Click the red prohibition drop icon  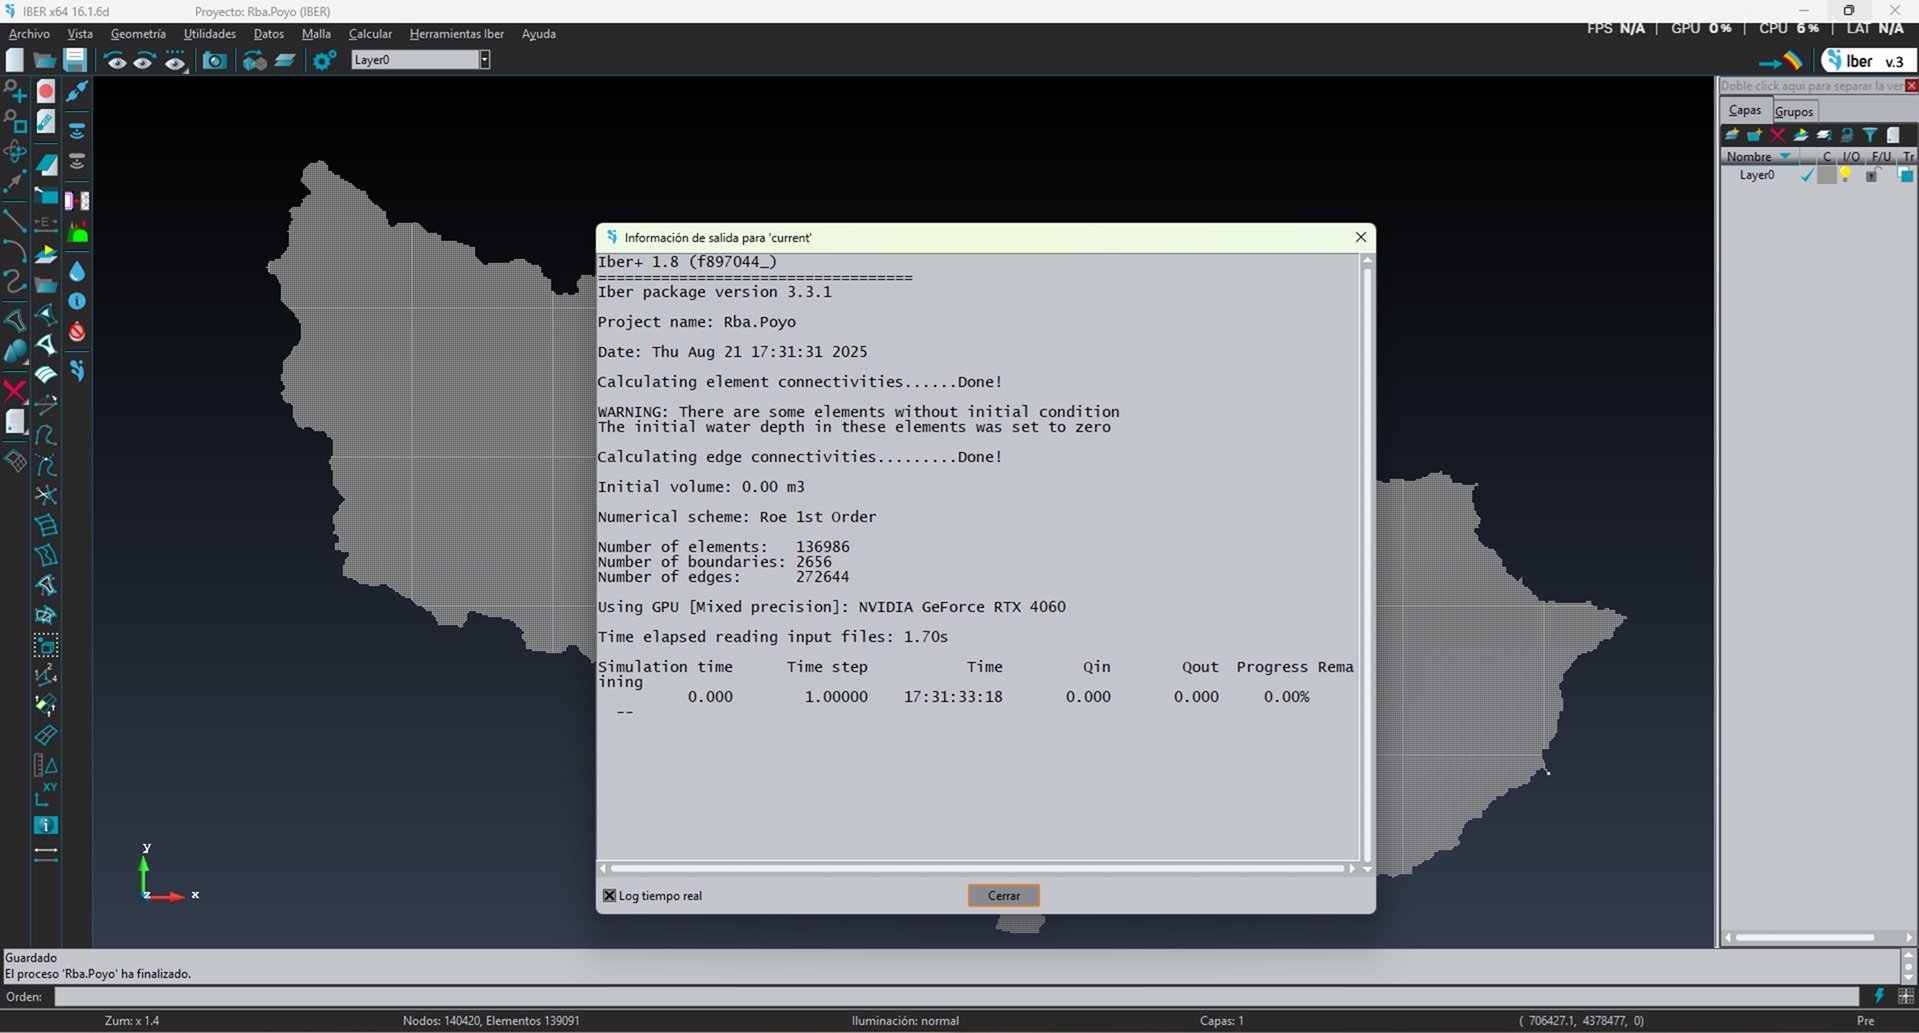77,332
